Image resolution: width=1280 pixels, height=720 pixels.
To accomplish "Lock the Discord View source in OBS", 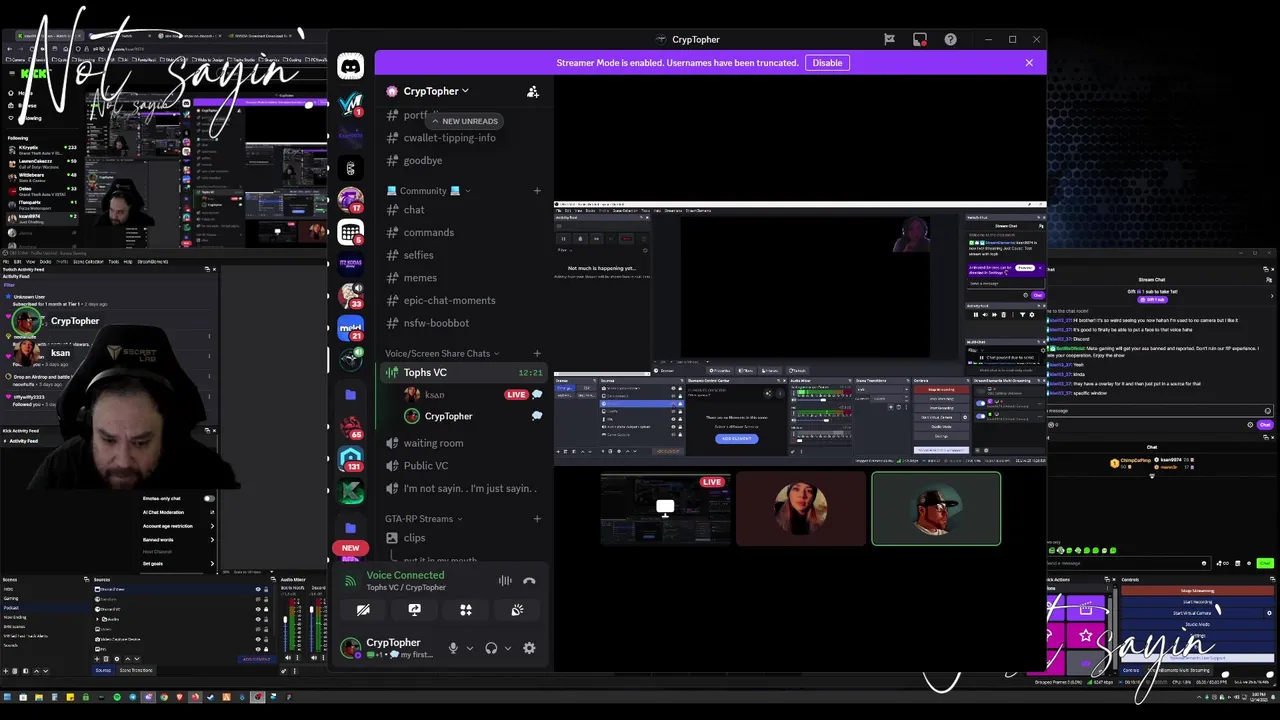I will 266,589.
